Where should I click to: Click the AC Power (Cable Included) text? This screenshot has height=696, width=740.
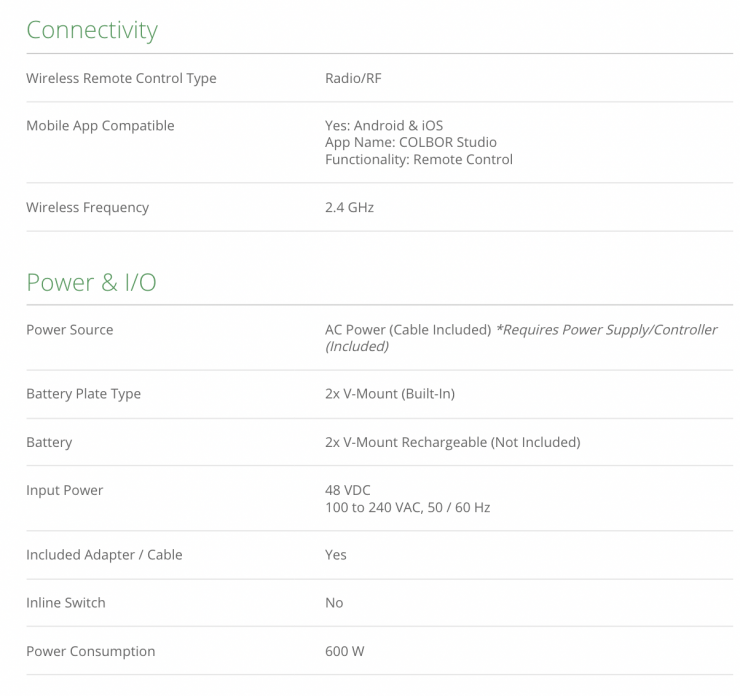(x=407, y=330)
